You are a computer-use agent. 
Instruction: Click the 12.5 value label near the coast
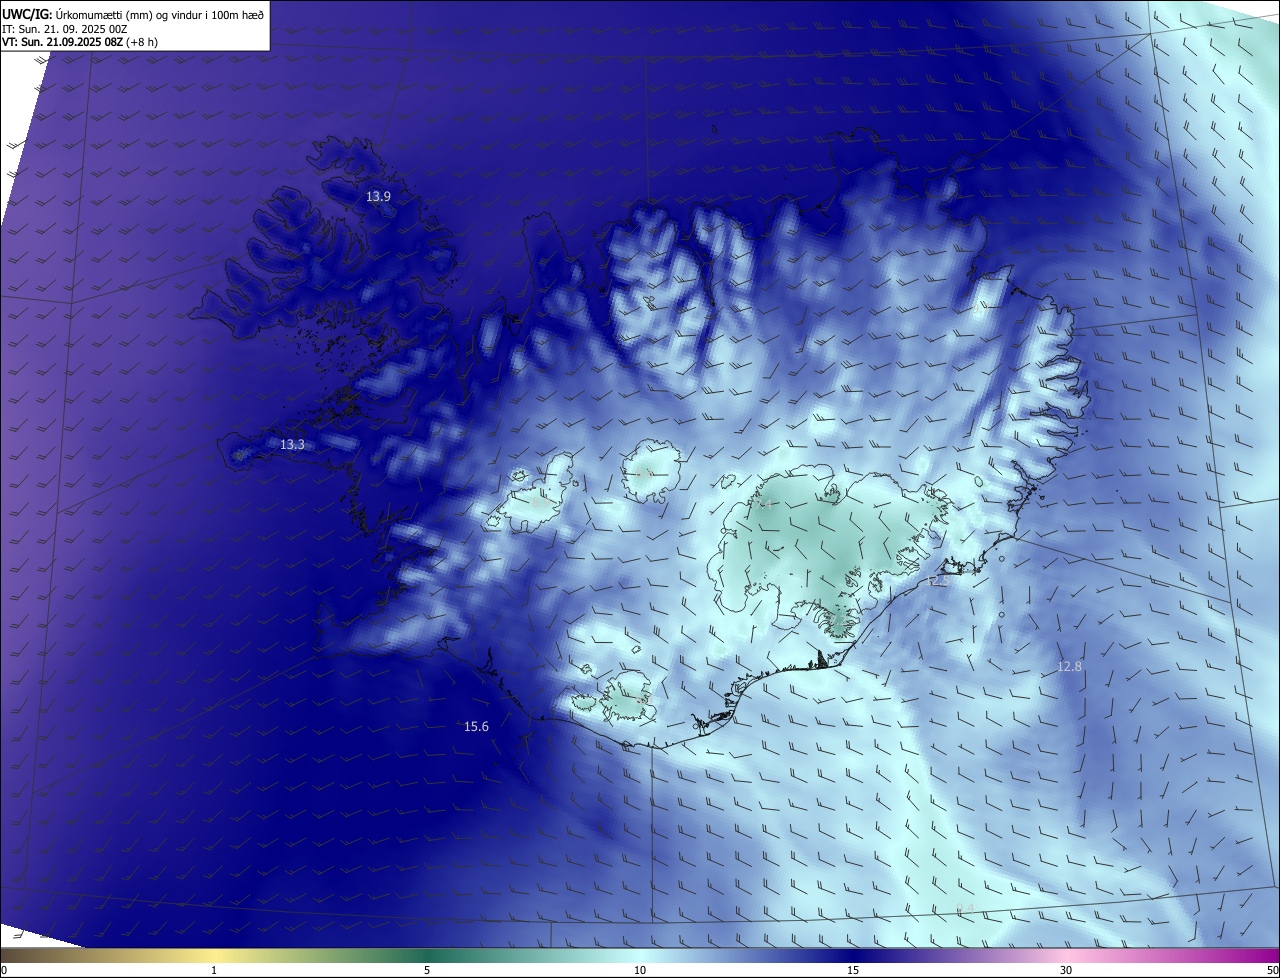click(938, 580)
